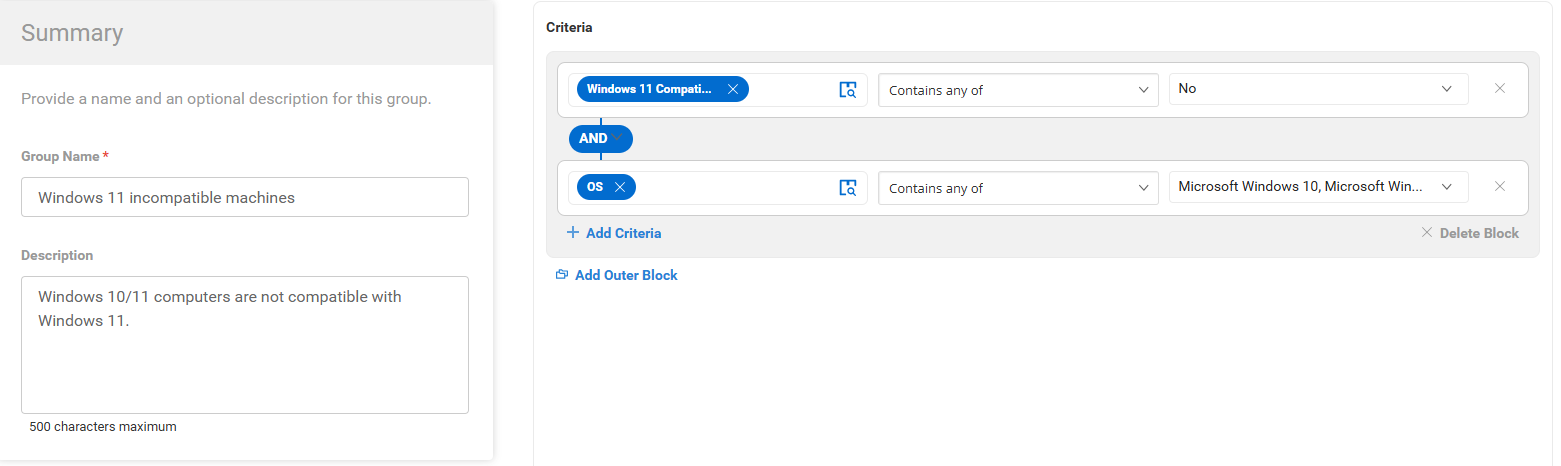Click the Add Outer Block icon

point(562,275)
